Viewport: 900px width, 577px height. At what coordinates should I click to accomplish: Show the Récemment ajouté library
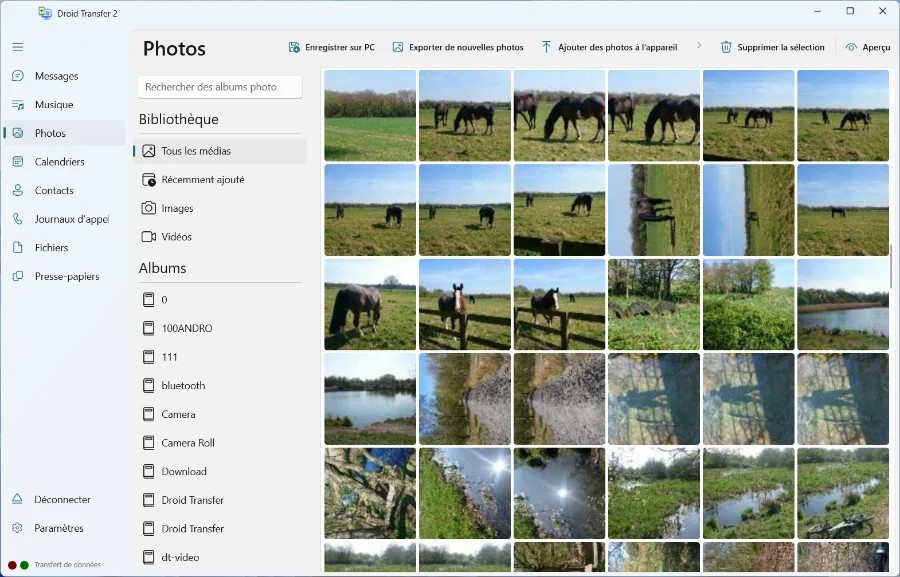[x=220, y=180]
